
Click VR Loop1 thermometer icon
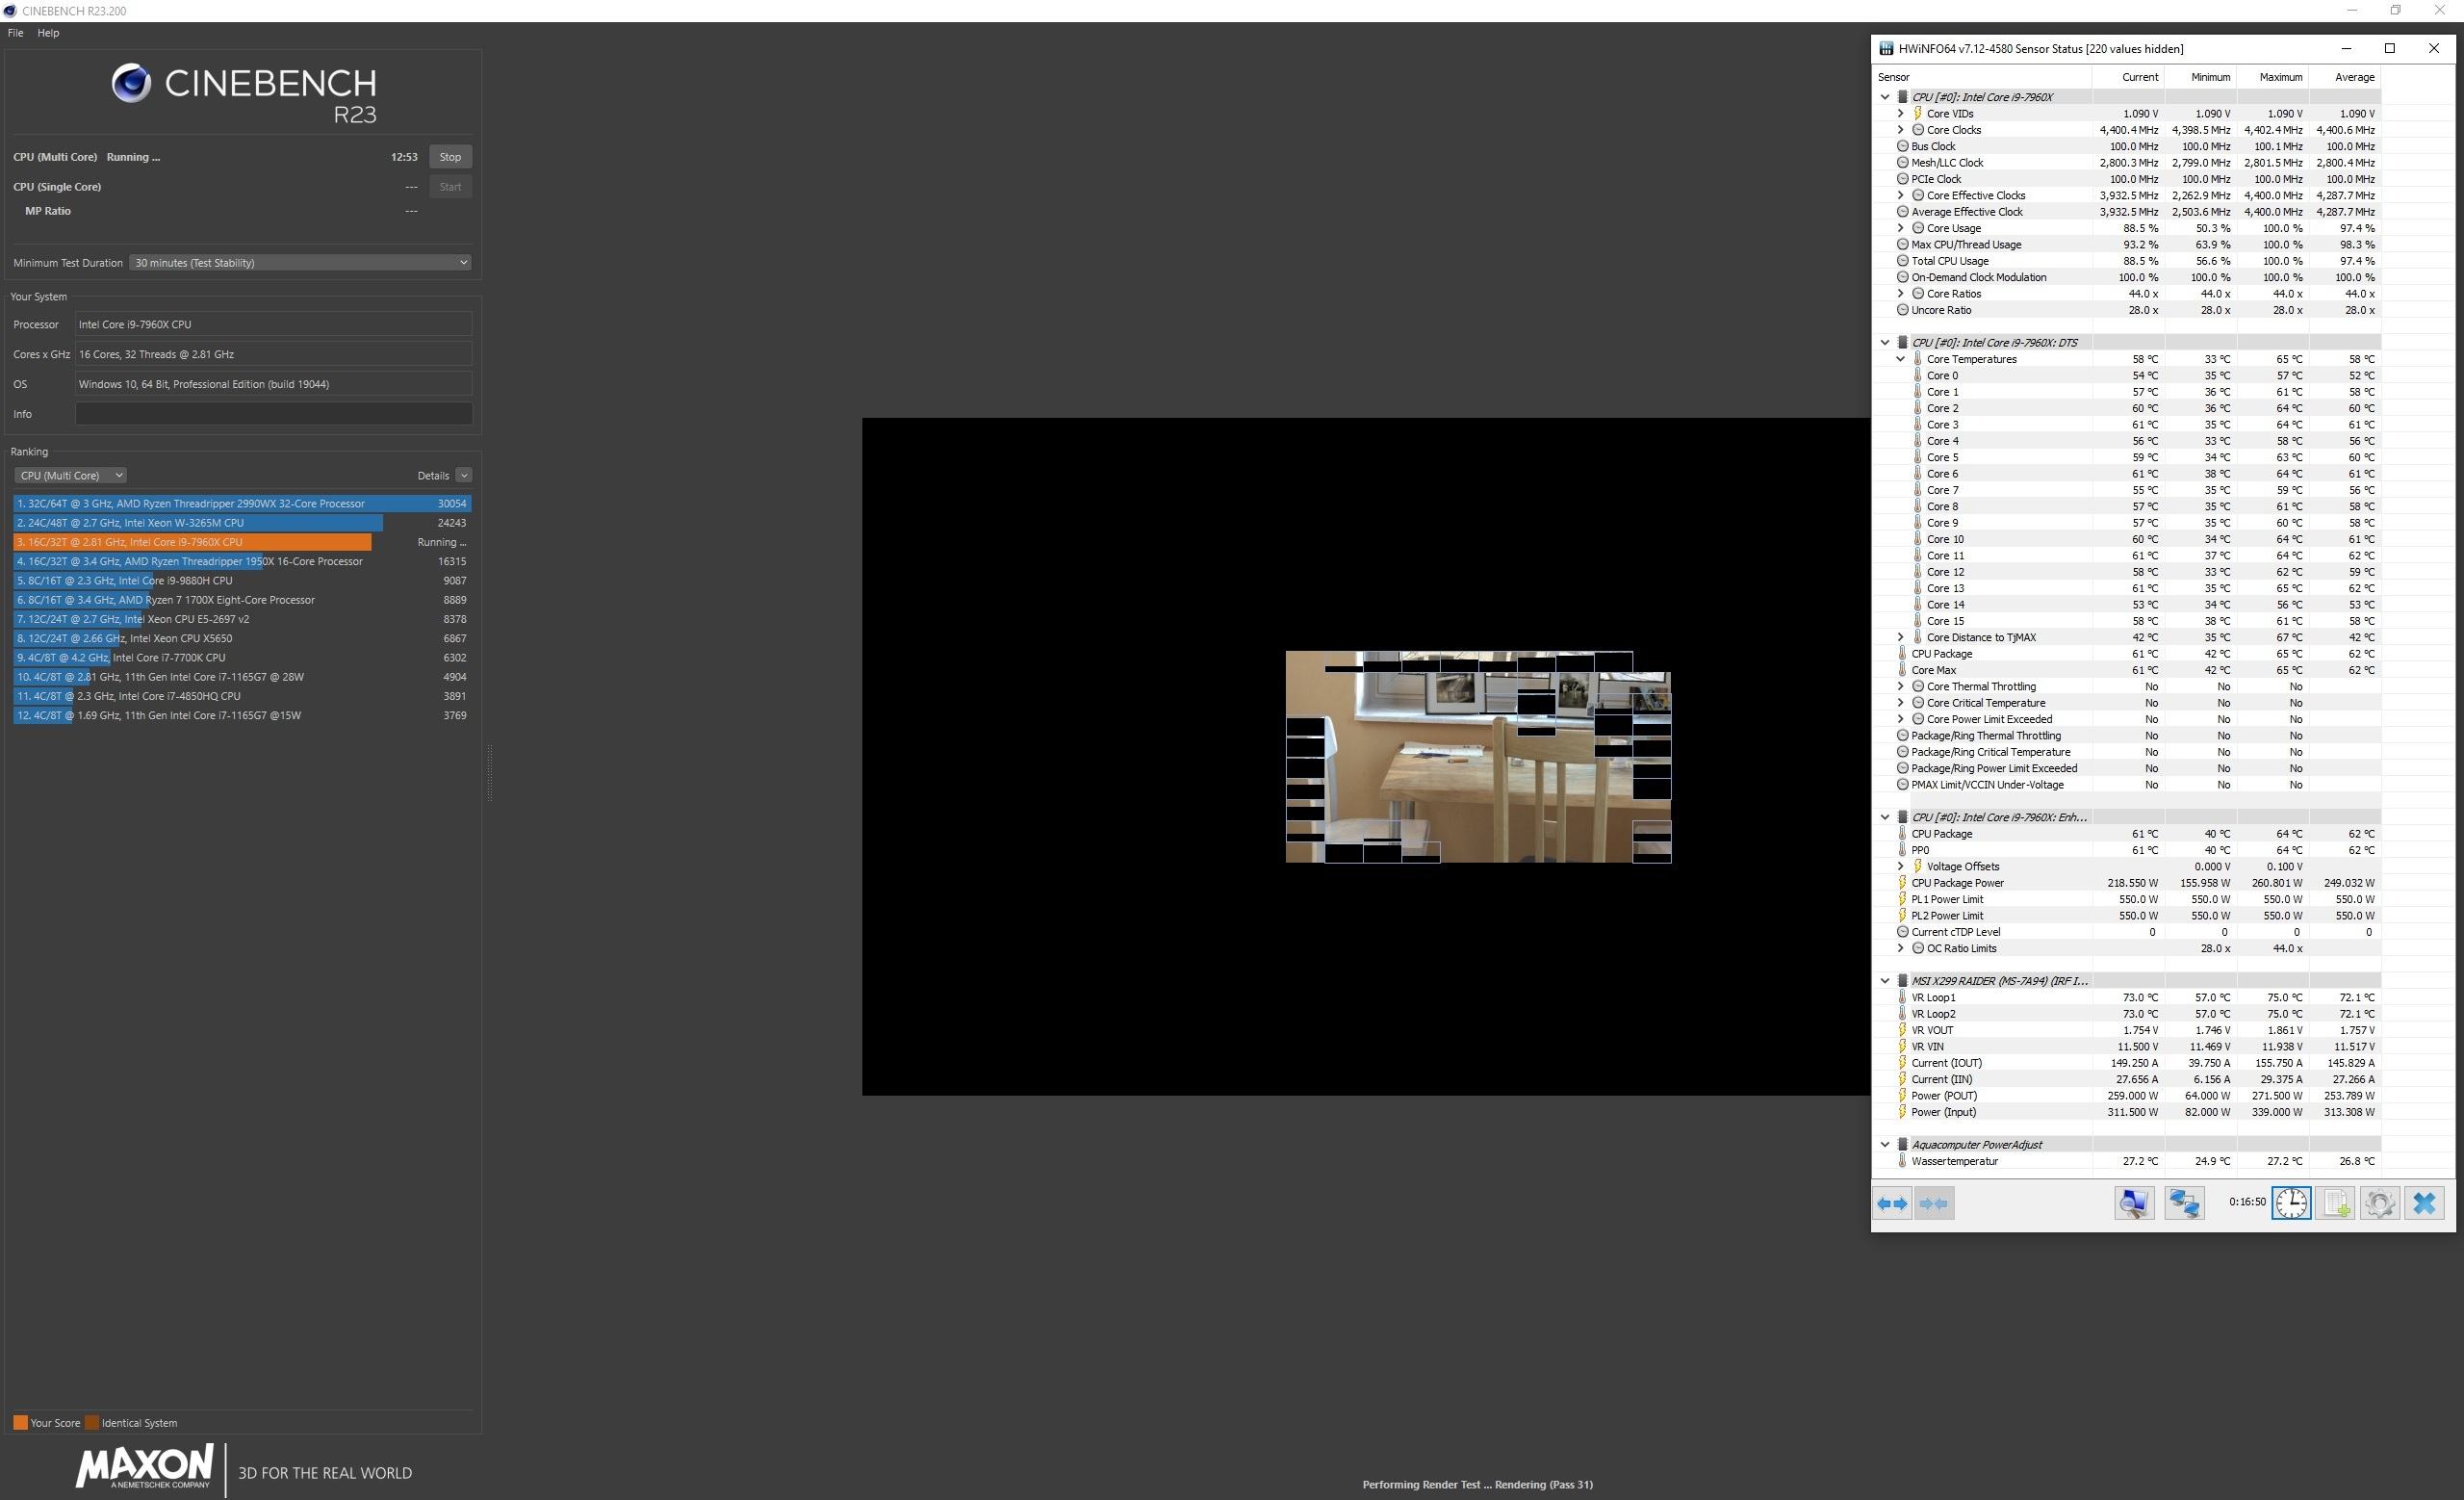click(1902, 997)
